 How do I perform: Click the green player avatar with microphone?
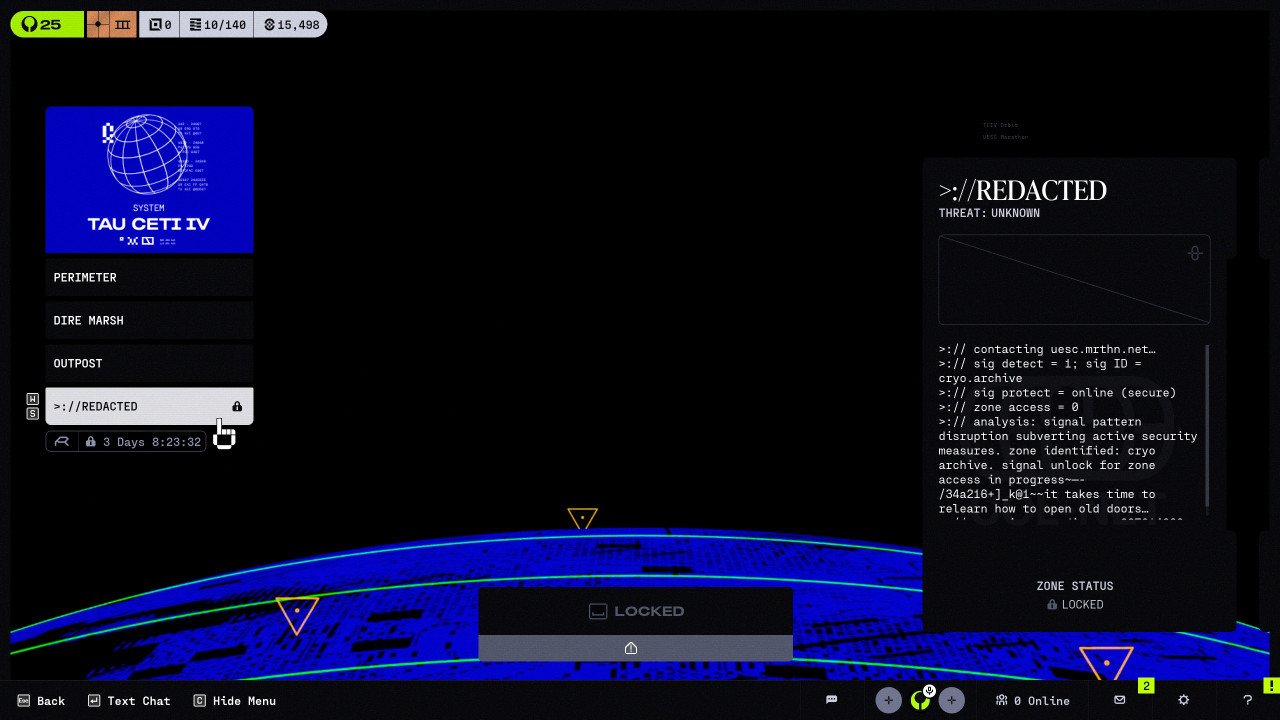(x=920, y=700)
